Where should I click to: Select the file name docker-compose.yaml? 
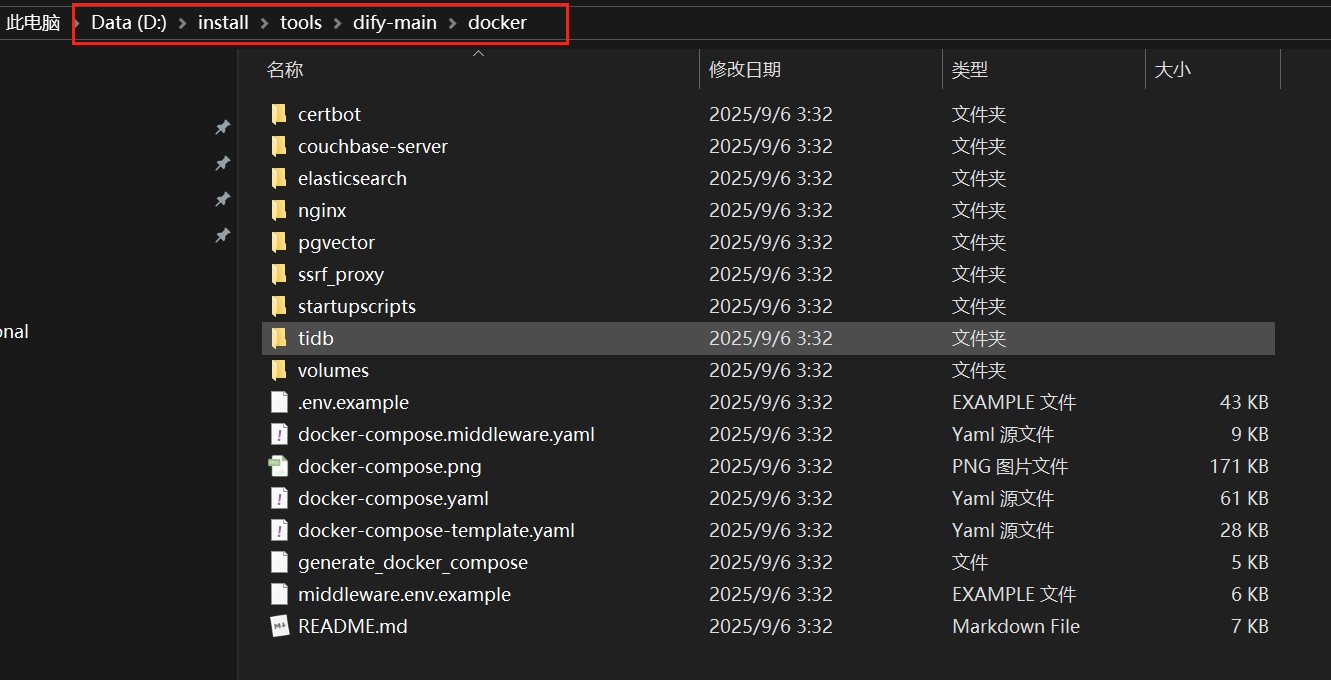point(393,498)
